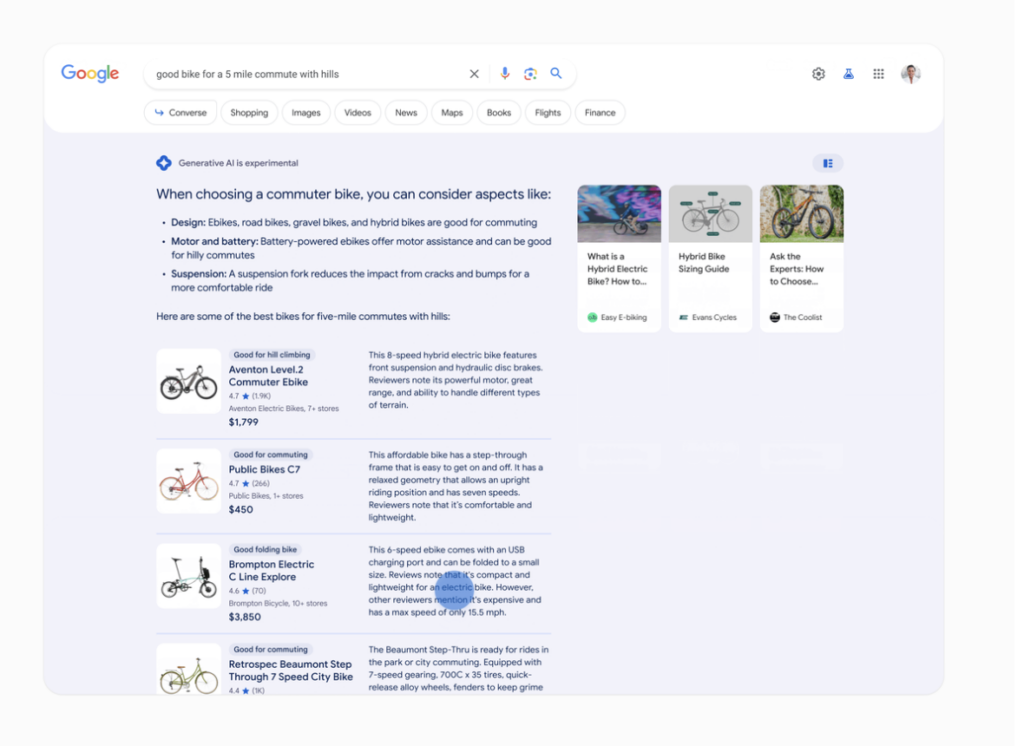Click Good for commuting tag on Public Bikes

(270, 455)
